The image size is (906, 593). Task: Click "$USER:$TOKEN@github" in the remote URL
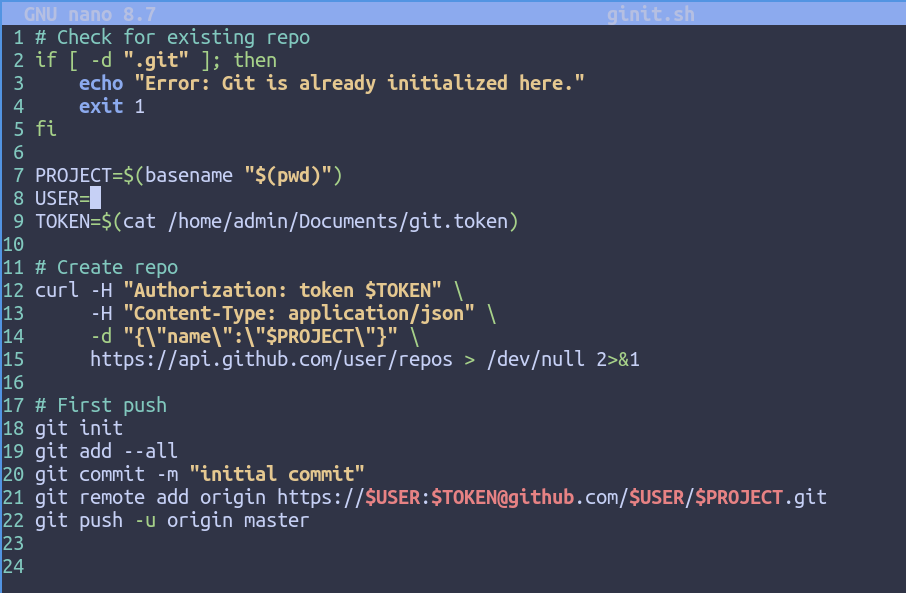coord(470,498)
